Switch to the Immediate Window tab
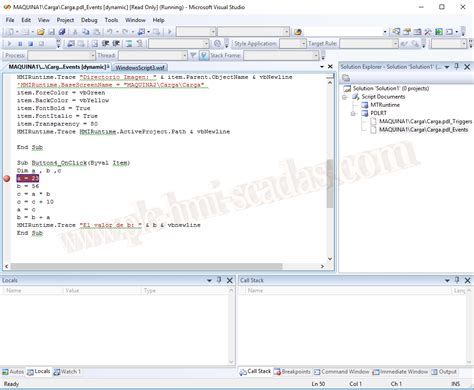474x390 pixels. pos(400,371)
